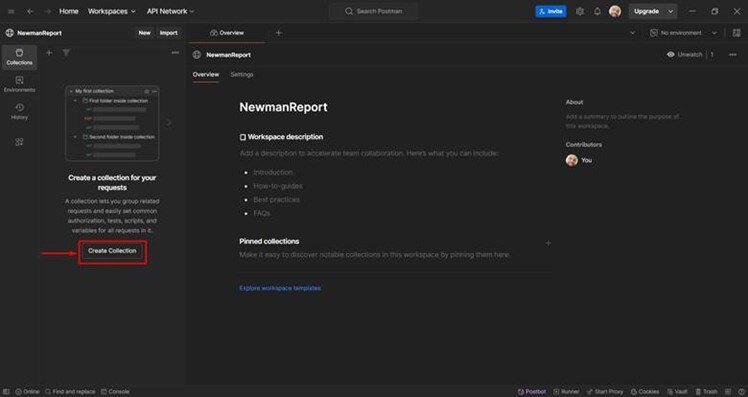Open the user avatar menu in header
This screenshot has height=397, width=748.
click(x=615, y=11)
